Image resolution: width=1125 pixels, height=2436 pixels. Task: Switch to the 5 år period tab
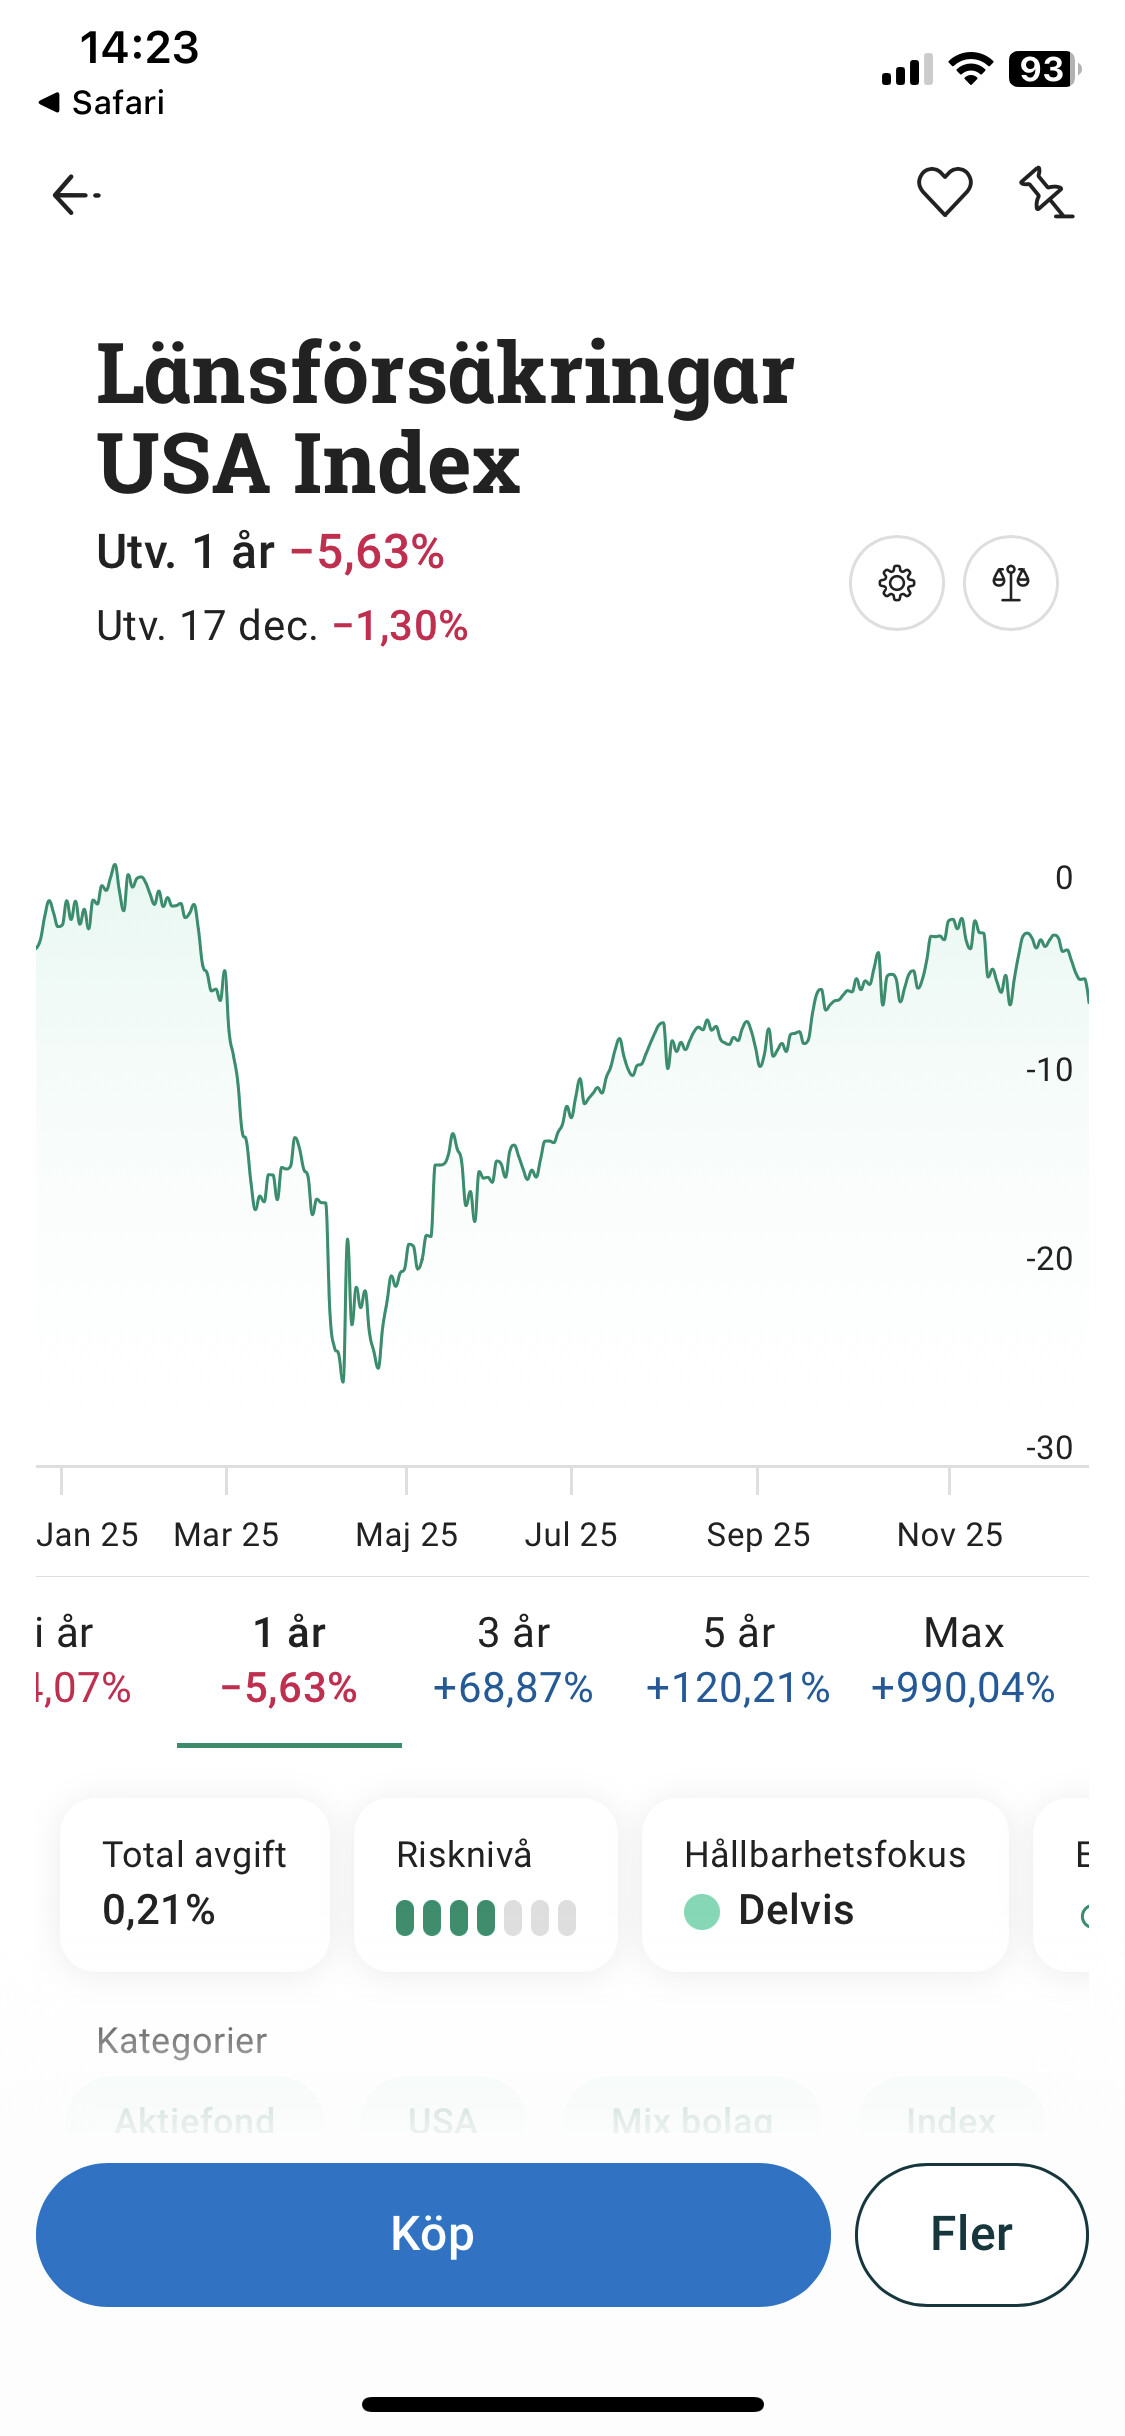[738, 1660]
